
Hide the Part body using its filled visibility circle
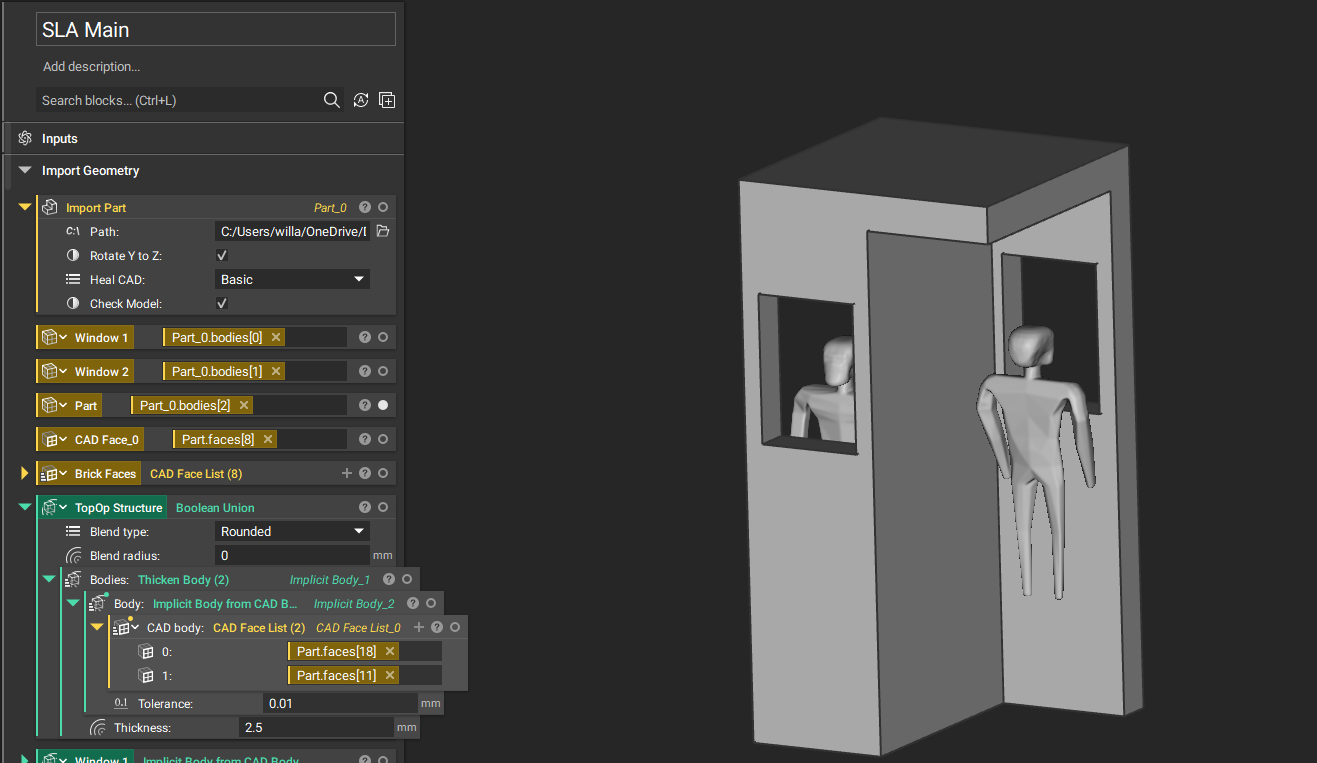point(383,405)
